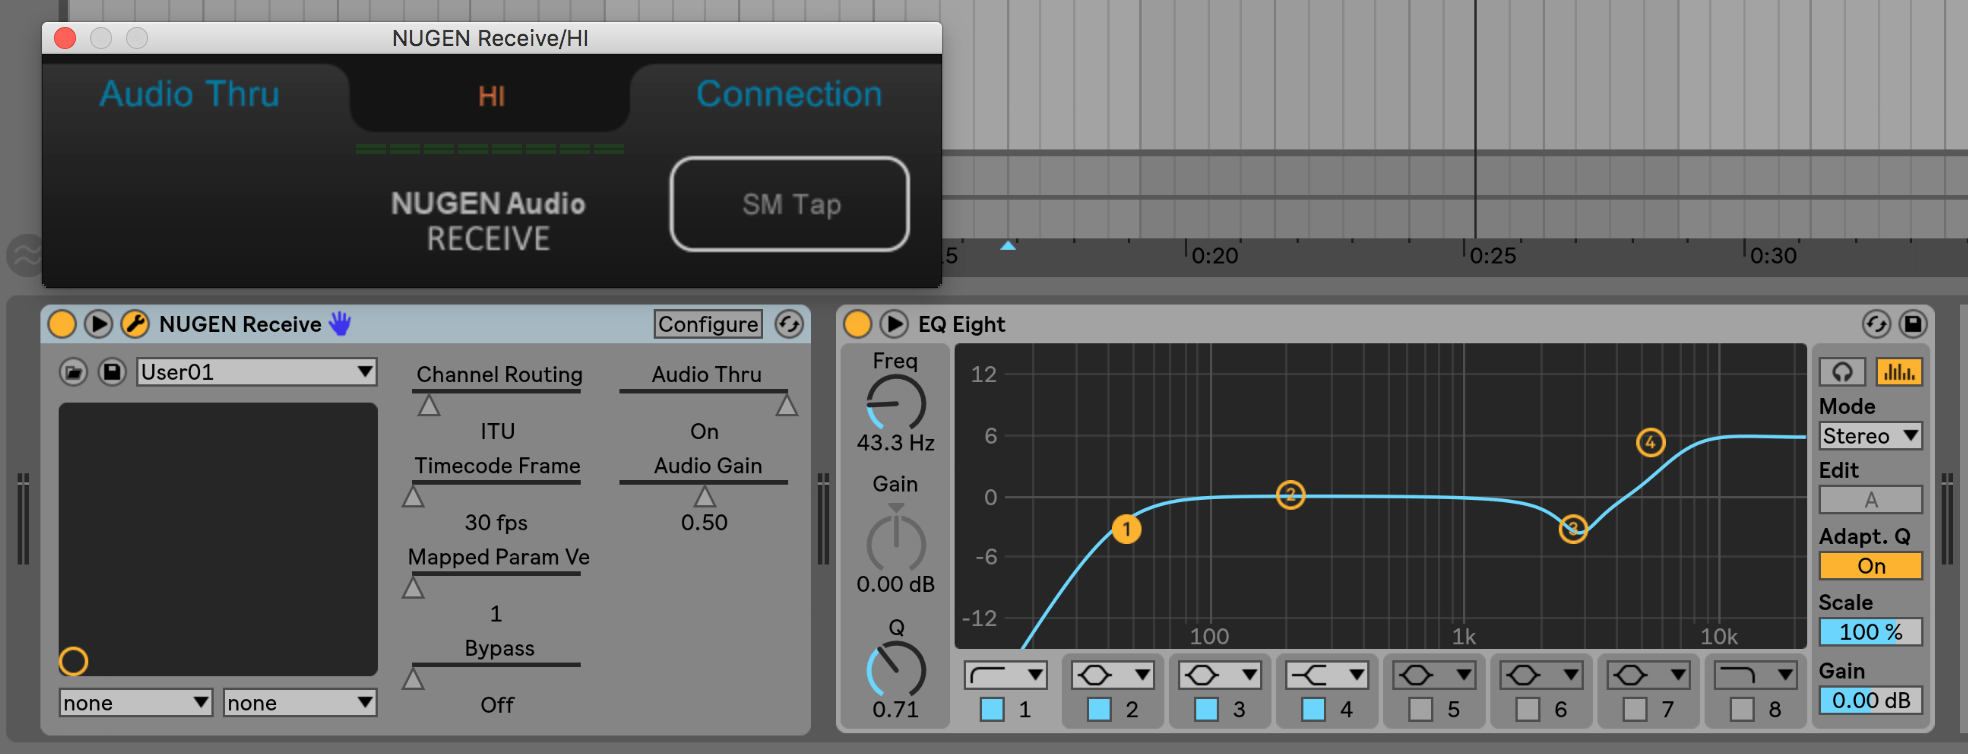The image size is (1968, 754).
Task: Switch to HI tab in NUGEN window
Action: (x=491, y=96)
